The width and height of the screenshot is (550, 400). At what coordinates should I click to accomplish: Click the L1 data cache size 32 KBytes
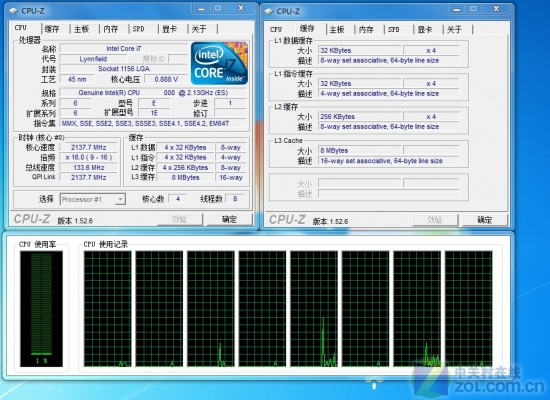tap(360, 50)
